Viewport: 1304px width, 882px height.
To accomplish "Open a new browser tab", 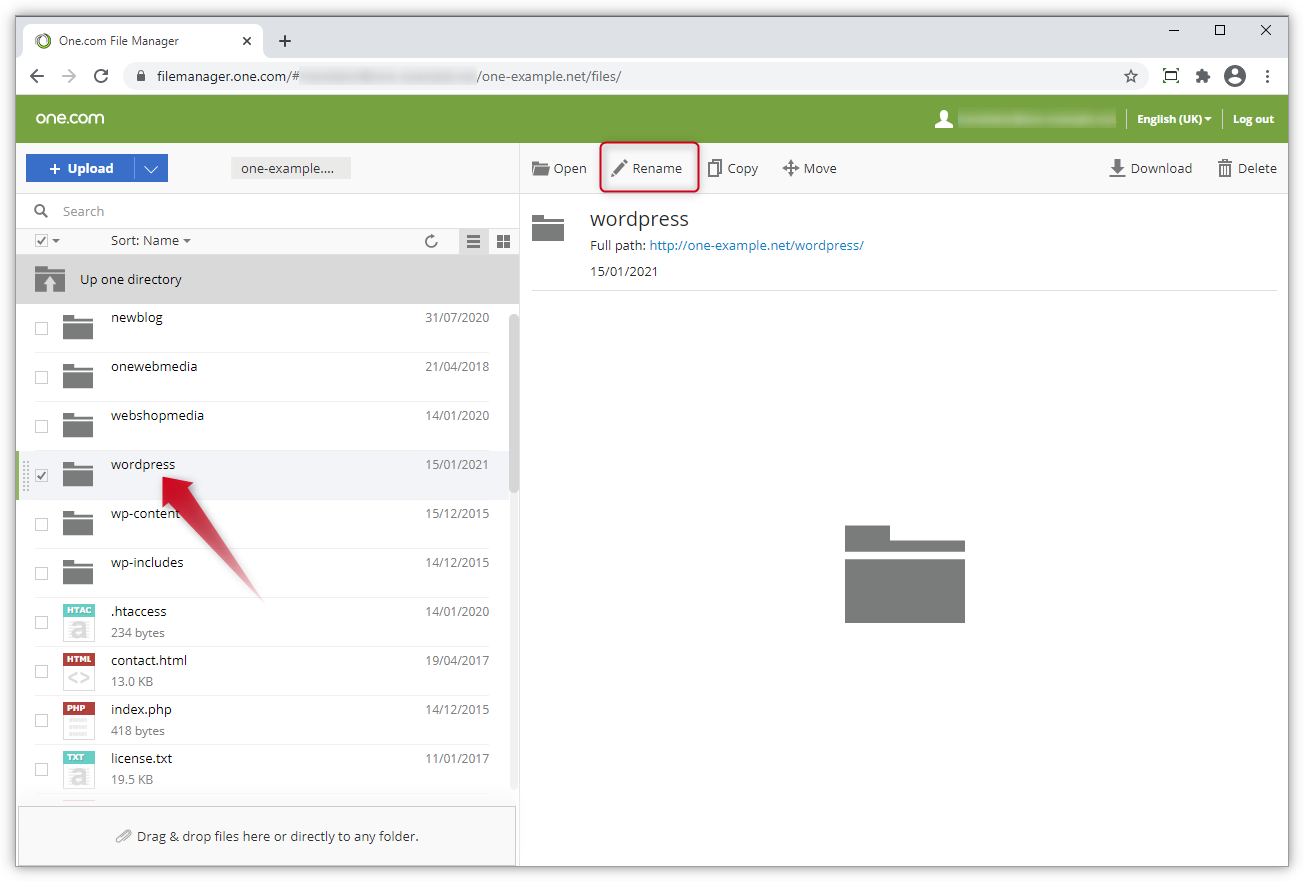I will coord(285,41).
